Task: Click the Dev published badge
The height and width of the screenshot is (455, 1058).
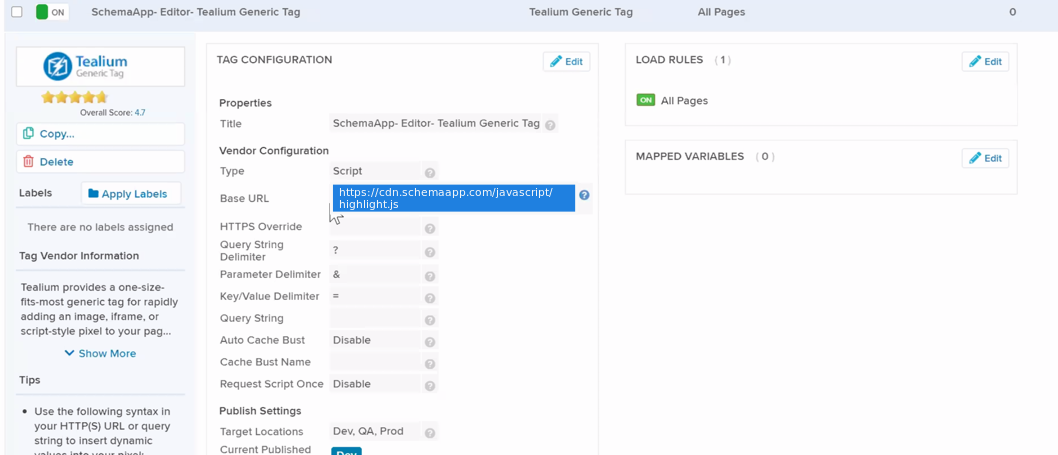Action: [346, 452]
